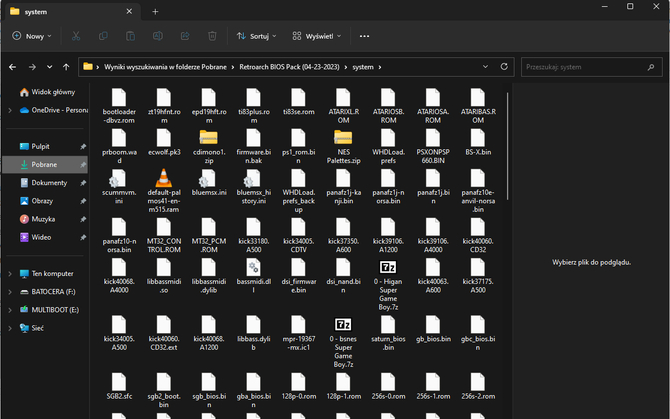
Task: Refresh the current folder view
Action: pos(504,67)
